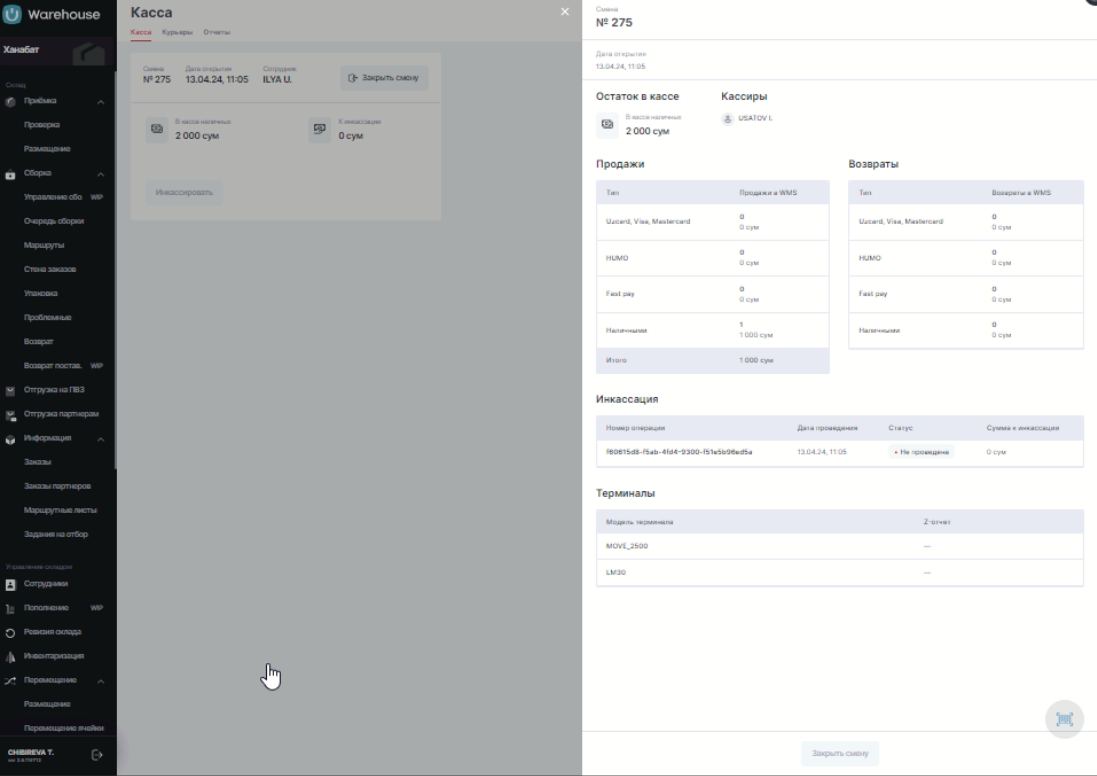Collapse the Информация menu chevron
The width and height of the screenshot is (1097, 776).
click(101, 439)
